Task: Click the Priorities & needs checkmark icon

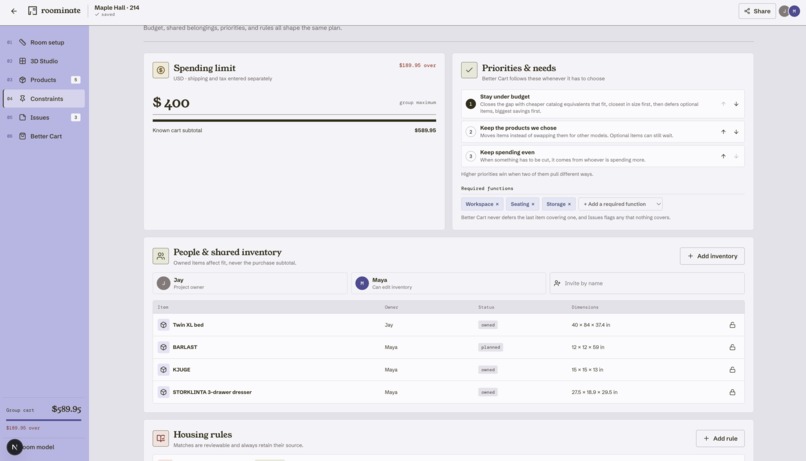Action: click(469, 70)
